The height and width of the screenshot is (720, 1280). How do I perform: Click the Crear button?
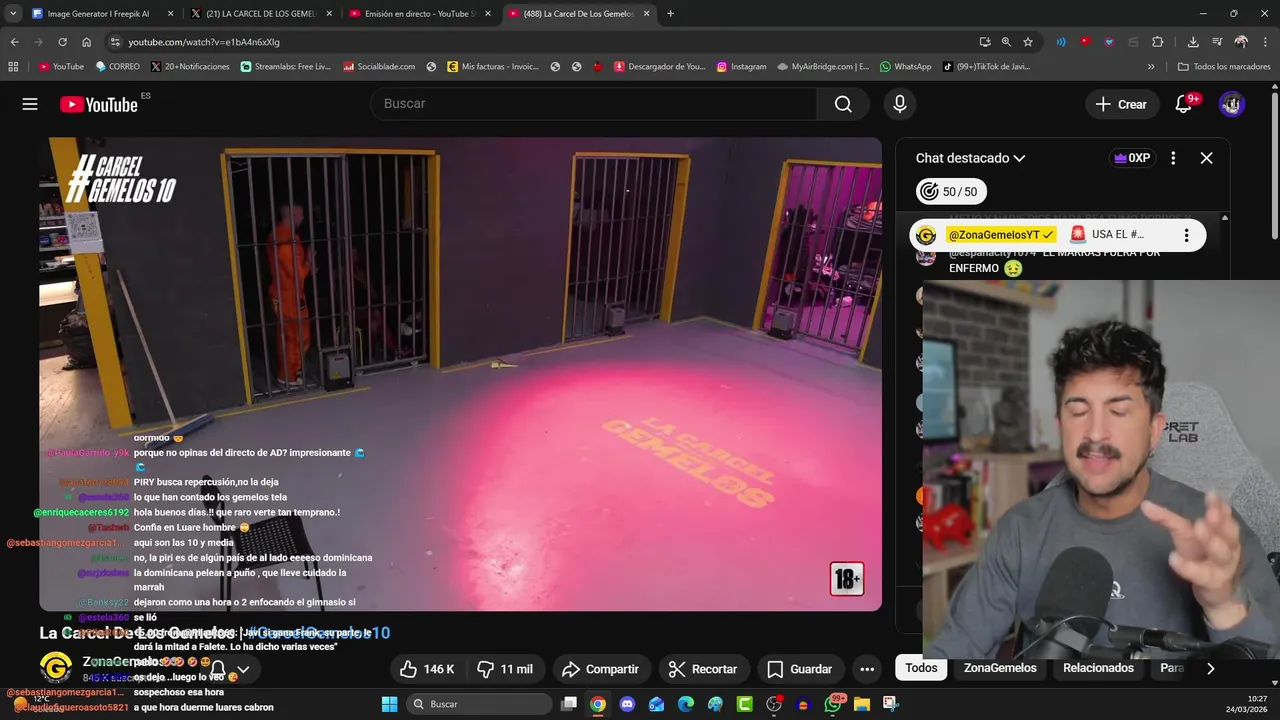pyautogui.click(x=1121, y=104)
